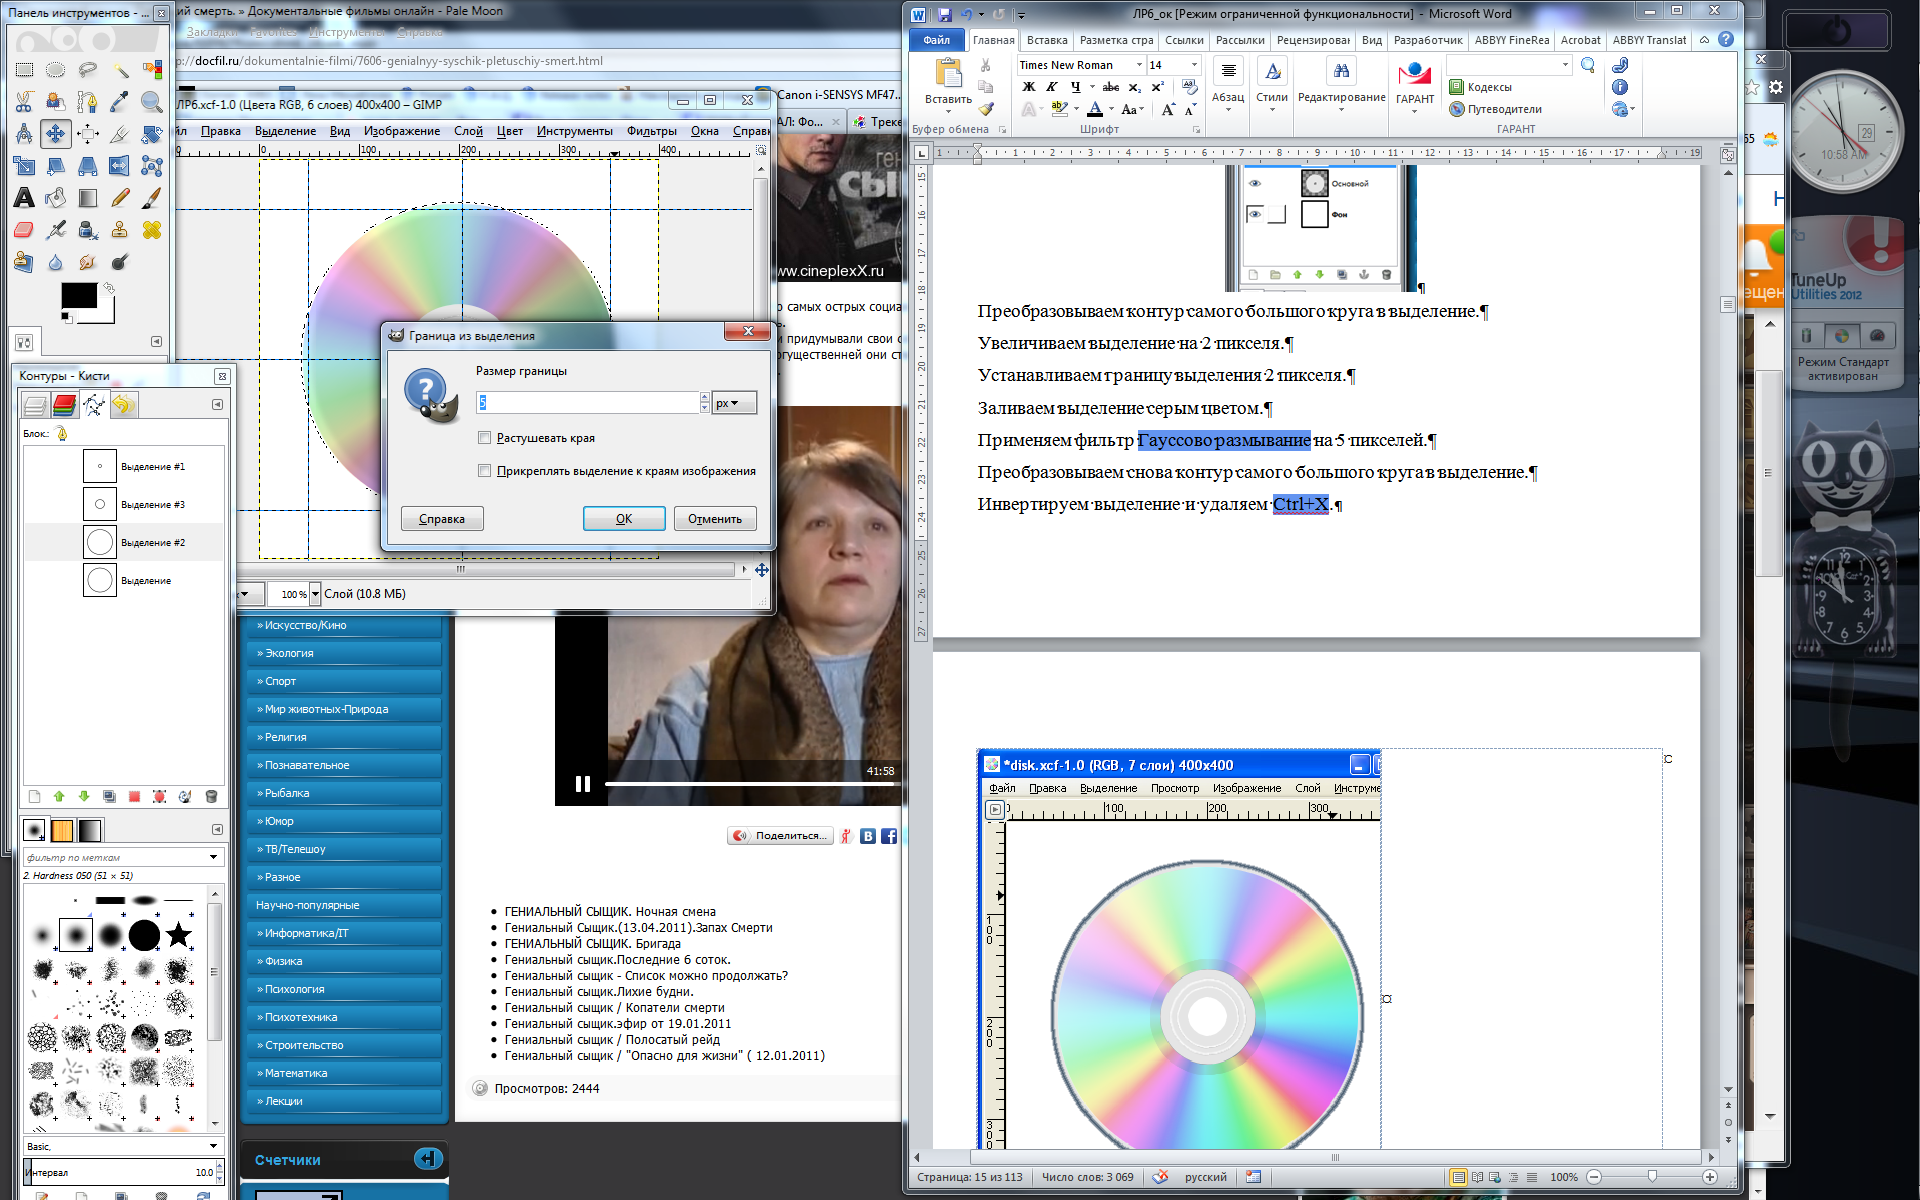
Task: Open the Слой menu in GIMP
Action: [x=468, y=131]
